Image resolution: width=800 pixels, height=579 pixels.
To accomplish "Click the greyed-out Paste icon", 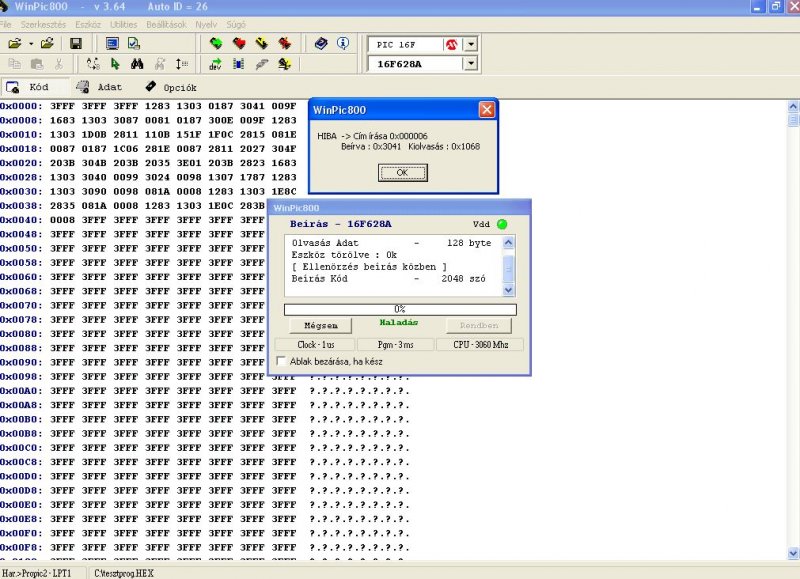I will pyautogui.click(x=37, y=64).
